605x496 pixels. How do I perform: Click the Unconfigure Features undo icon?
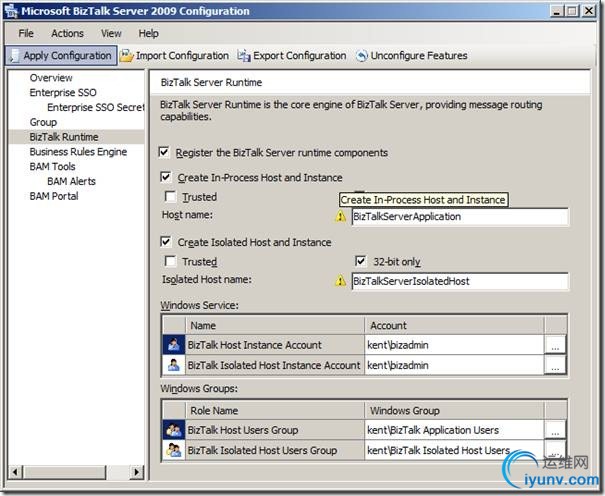pos(362,56)
